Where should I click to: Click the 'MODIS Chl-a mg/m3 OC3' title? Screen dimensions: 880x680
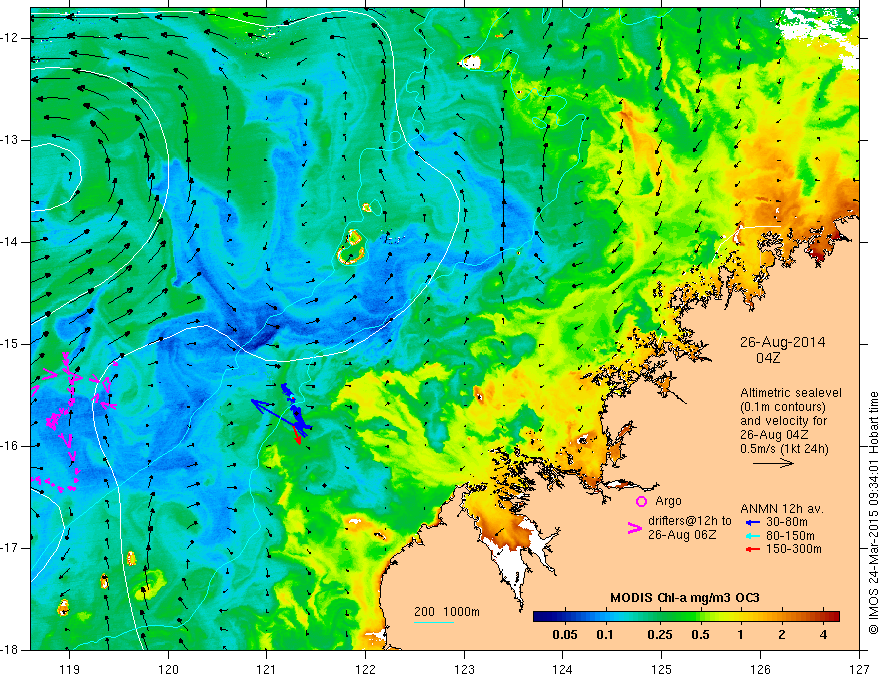[x=685, y=598]
